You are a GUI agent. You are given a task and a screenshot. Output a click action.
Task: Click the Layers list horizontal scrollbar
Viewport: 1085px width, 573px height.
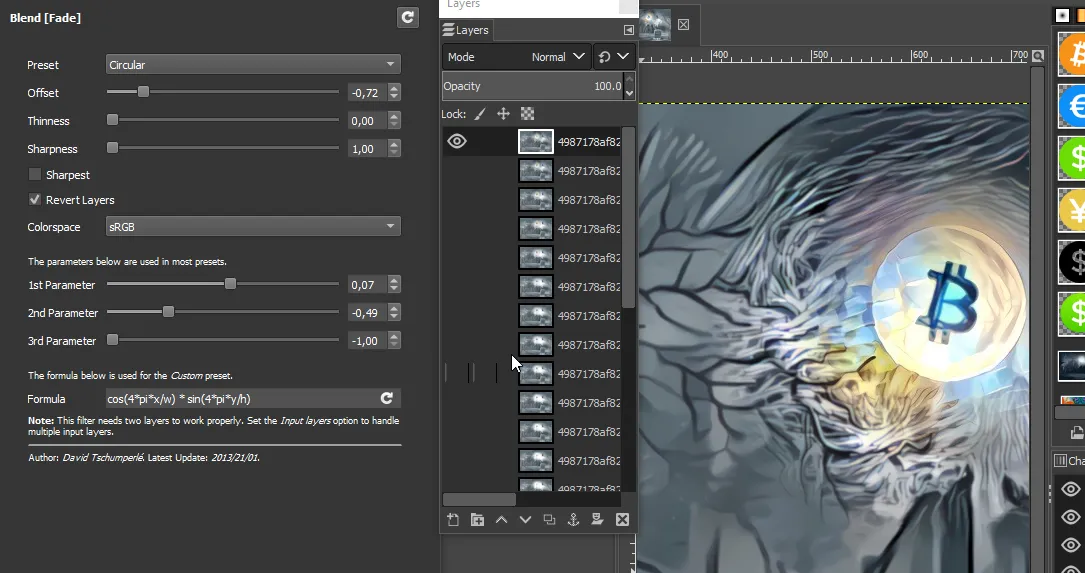[x=479, y=500]
